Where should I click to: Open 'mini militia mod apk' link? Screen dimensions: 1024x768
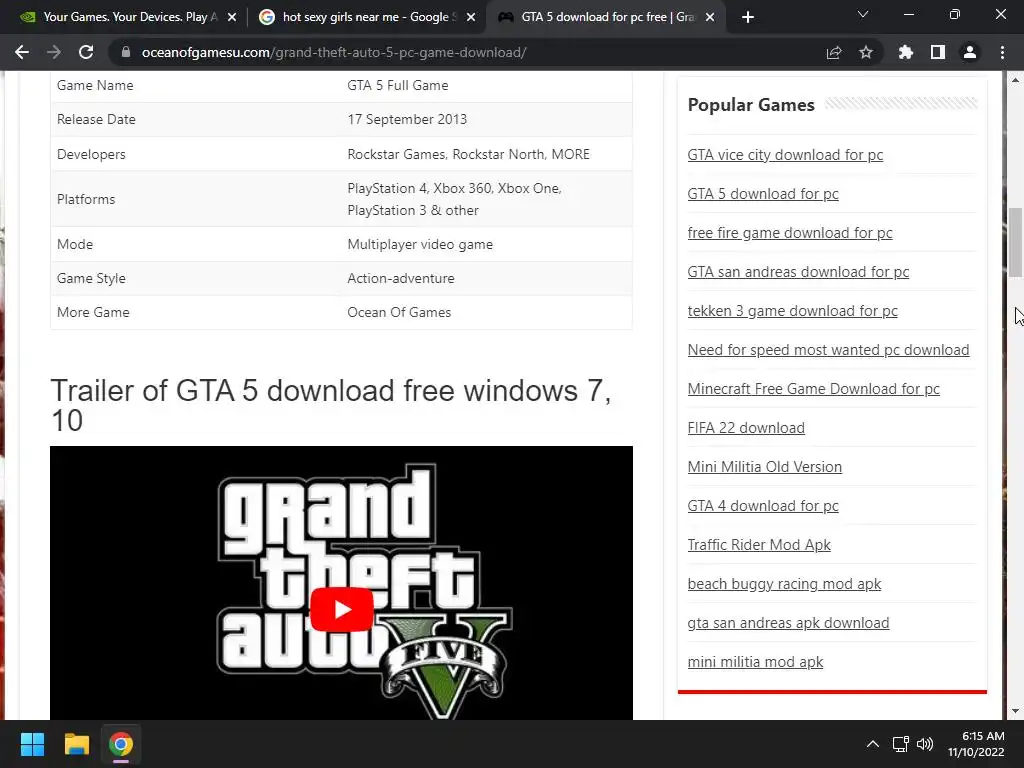coord(755,662)
